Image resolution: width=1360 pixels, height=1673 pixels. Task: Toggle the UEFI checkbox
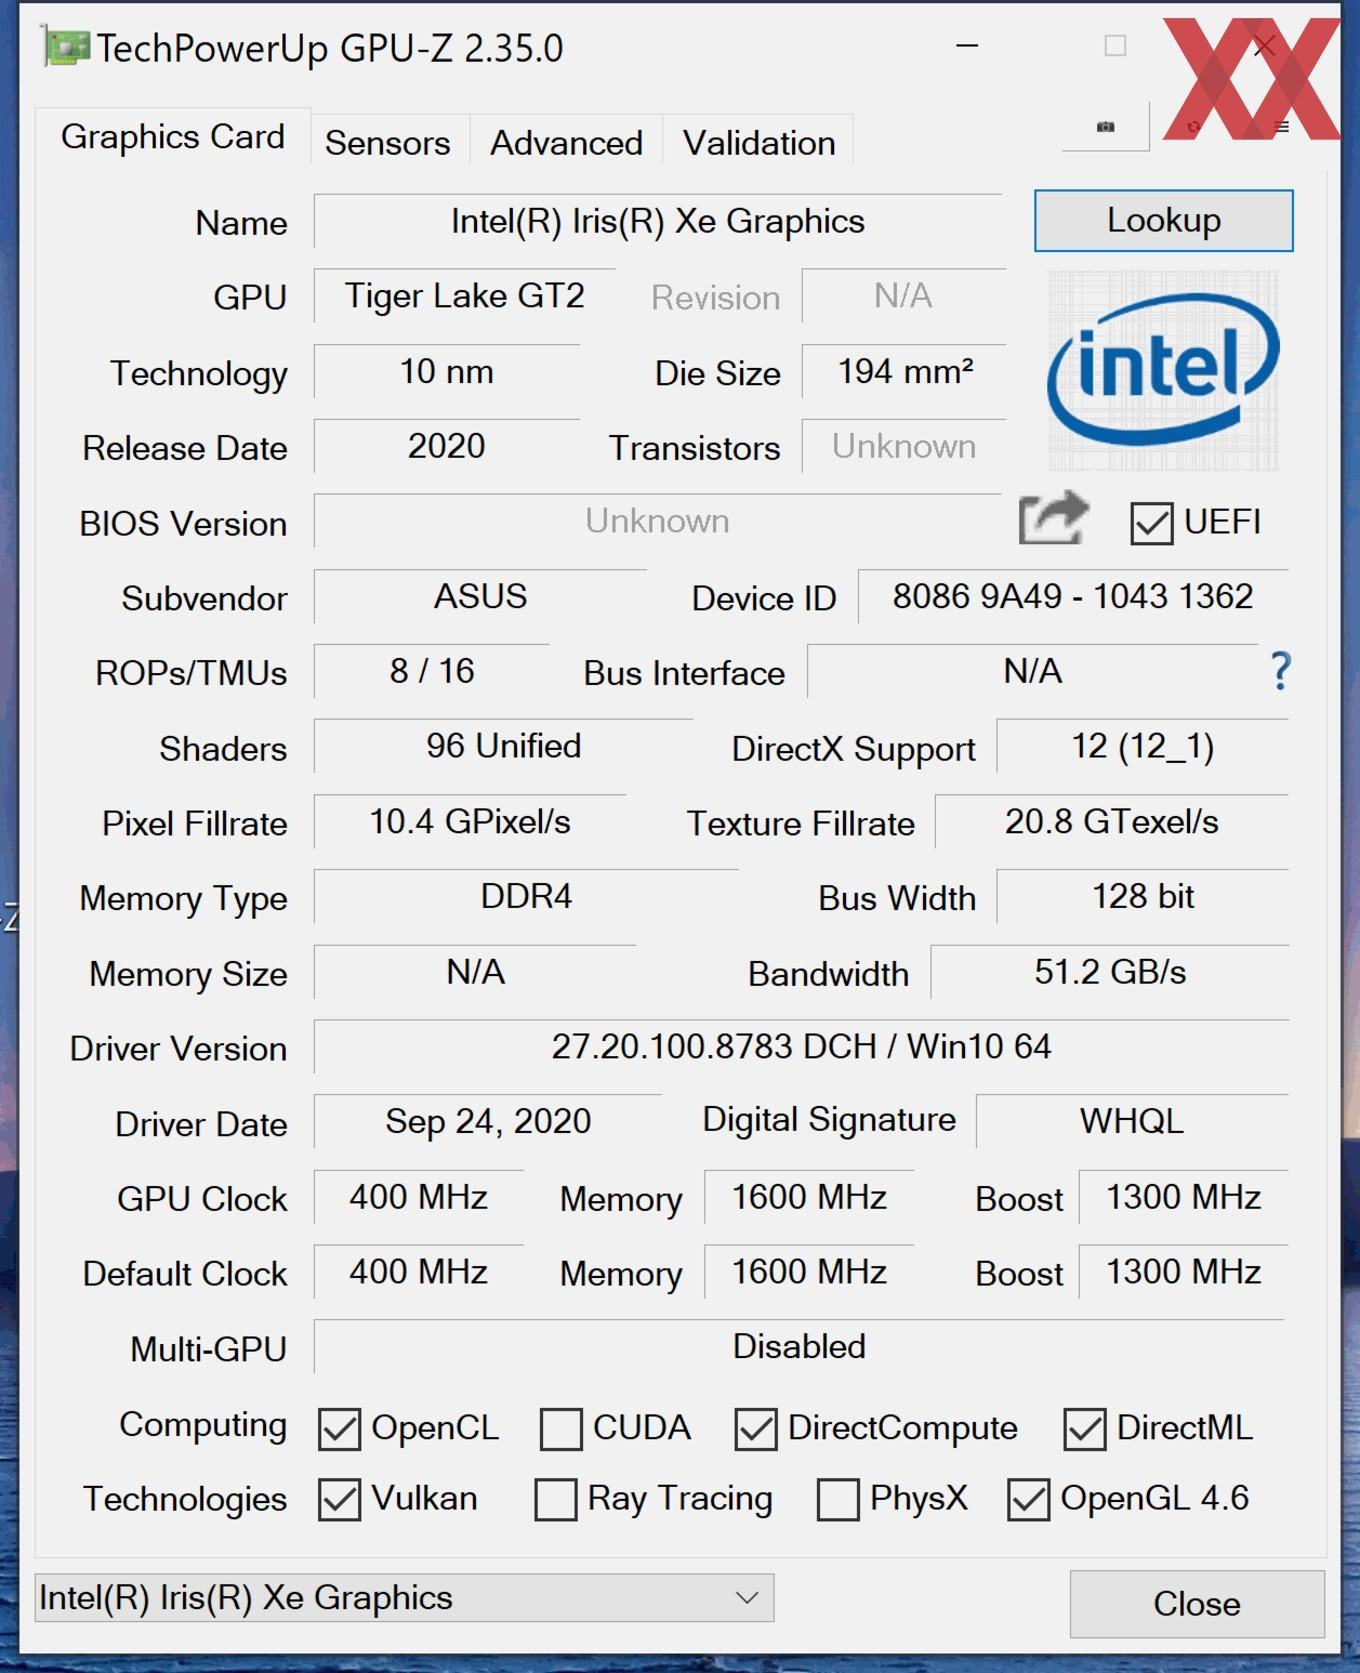[1151, 523]
